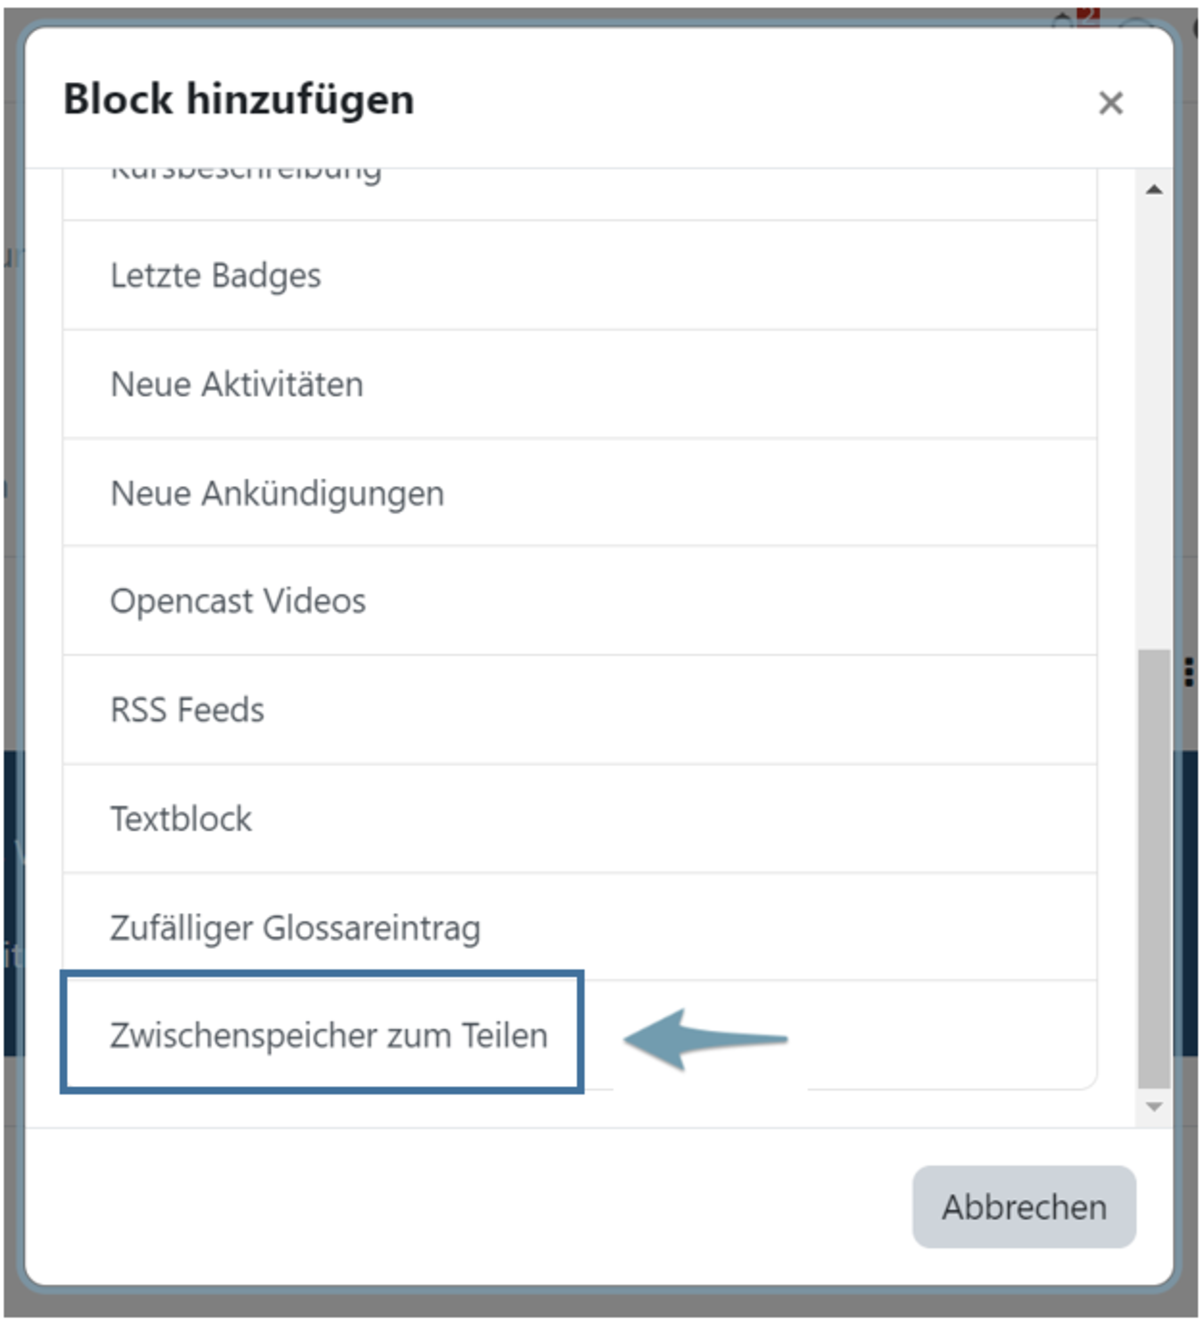Viewport: 1200px width, 1331px height.
Task: Click the scrollbar down arrow
Action: coord(1154,1107)
